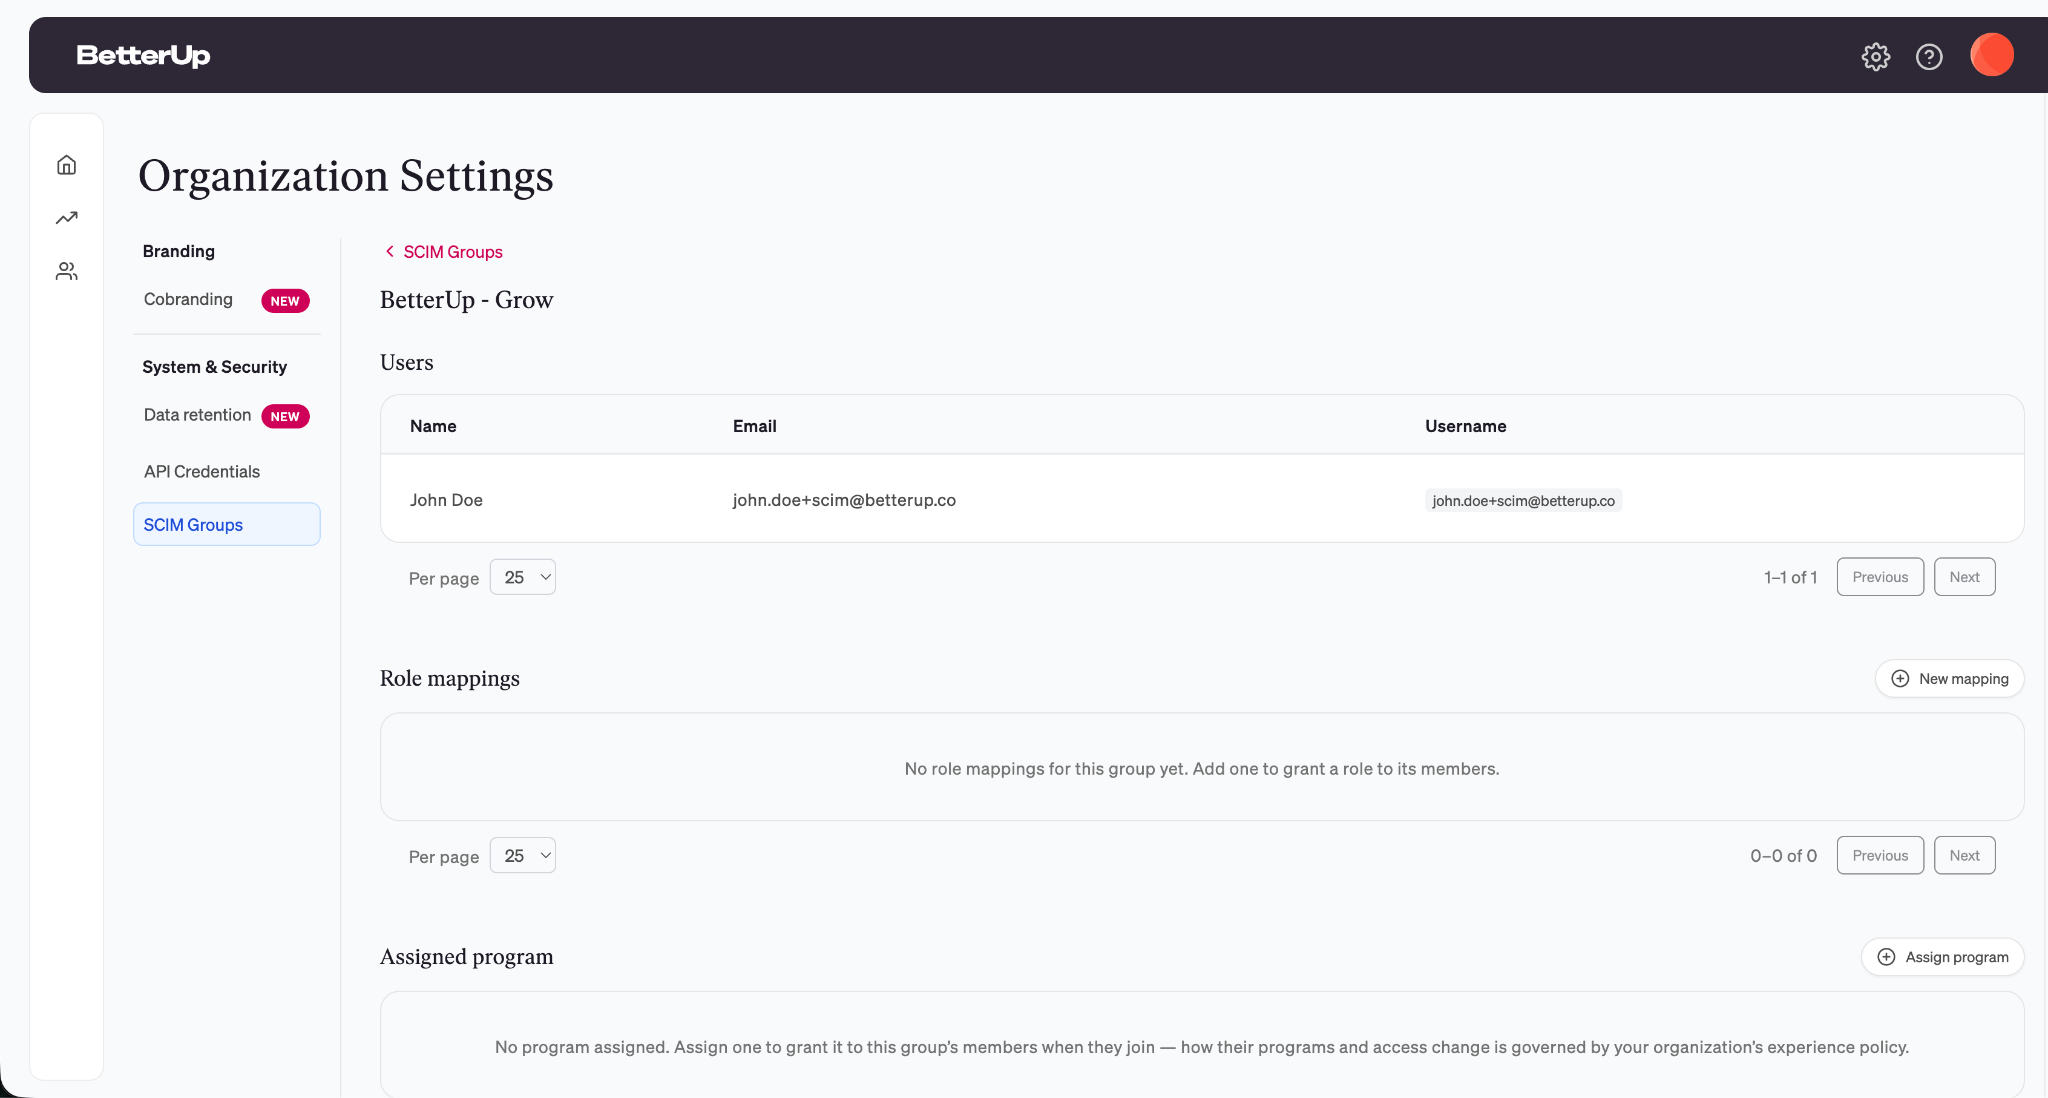Click the plus icon on Assign program
The width and height of the screenshot is (2048, 1098).
pyautogui.click(x=1886, y=957)
